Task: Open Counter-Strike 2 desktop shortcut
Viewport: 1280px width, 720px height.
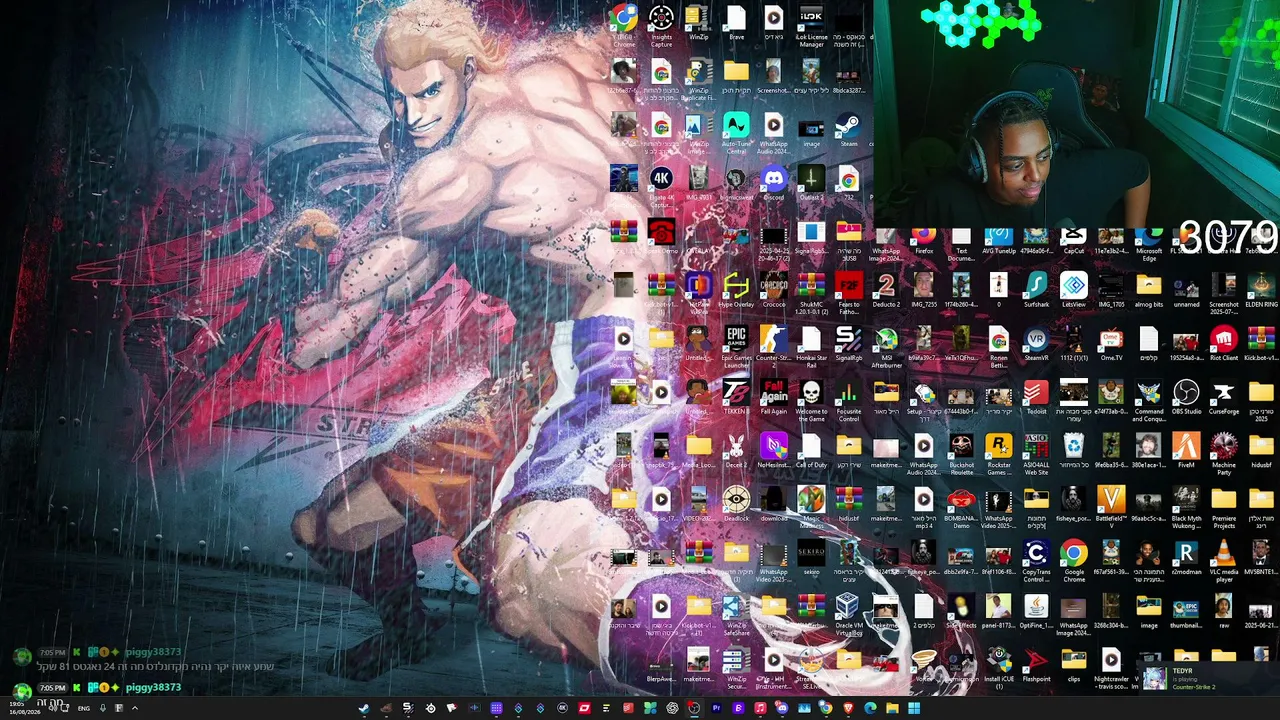Action: pyautogui.click(x=774, y=349)
